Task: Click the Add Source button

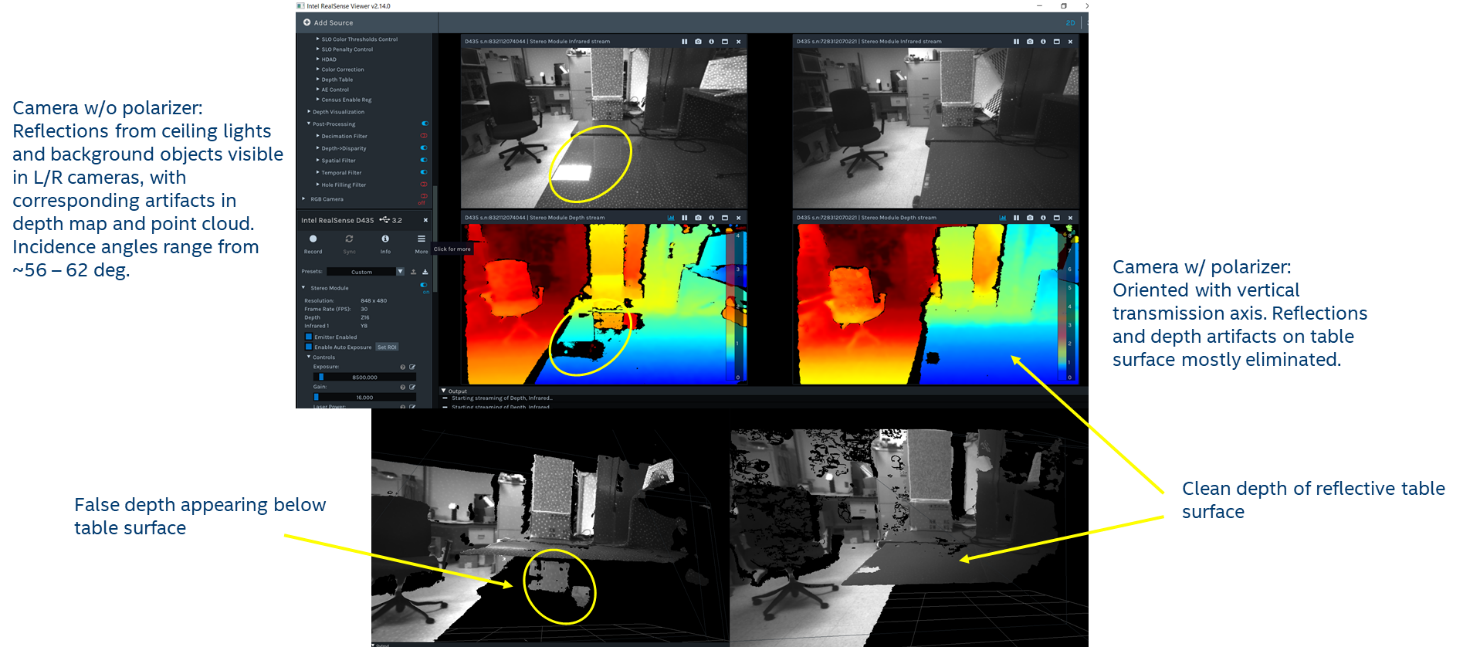Action: 328,22
